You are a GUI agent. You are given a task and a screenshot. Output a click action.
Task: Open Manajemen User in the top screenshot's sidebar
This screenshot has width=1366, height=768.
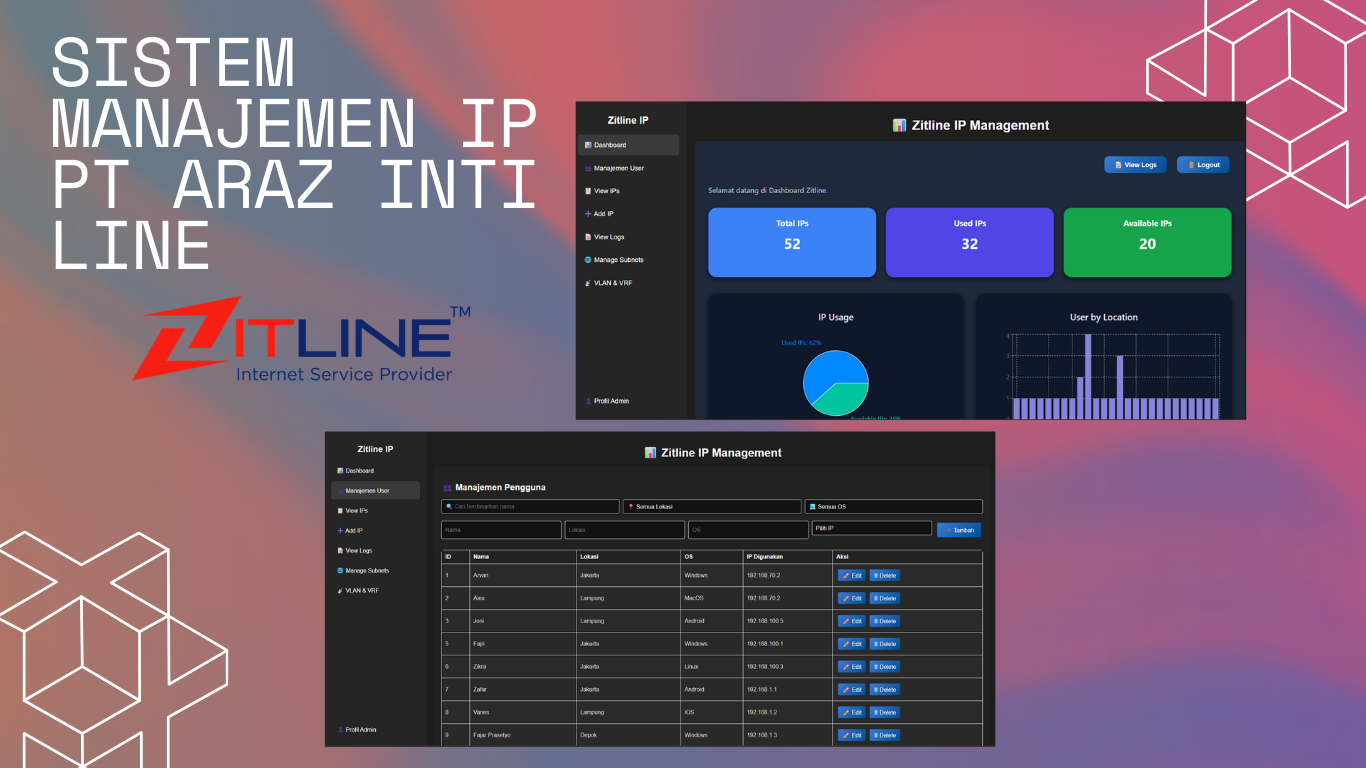[x=618, y=168]
